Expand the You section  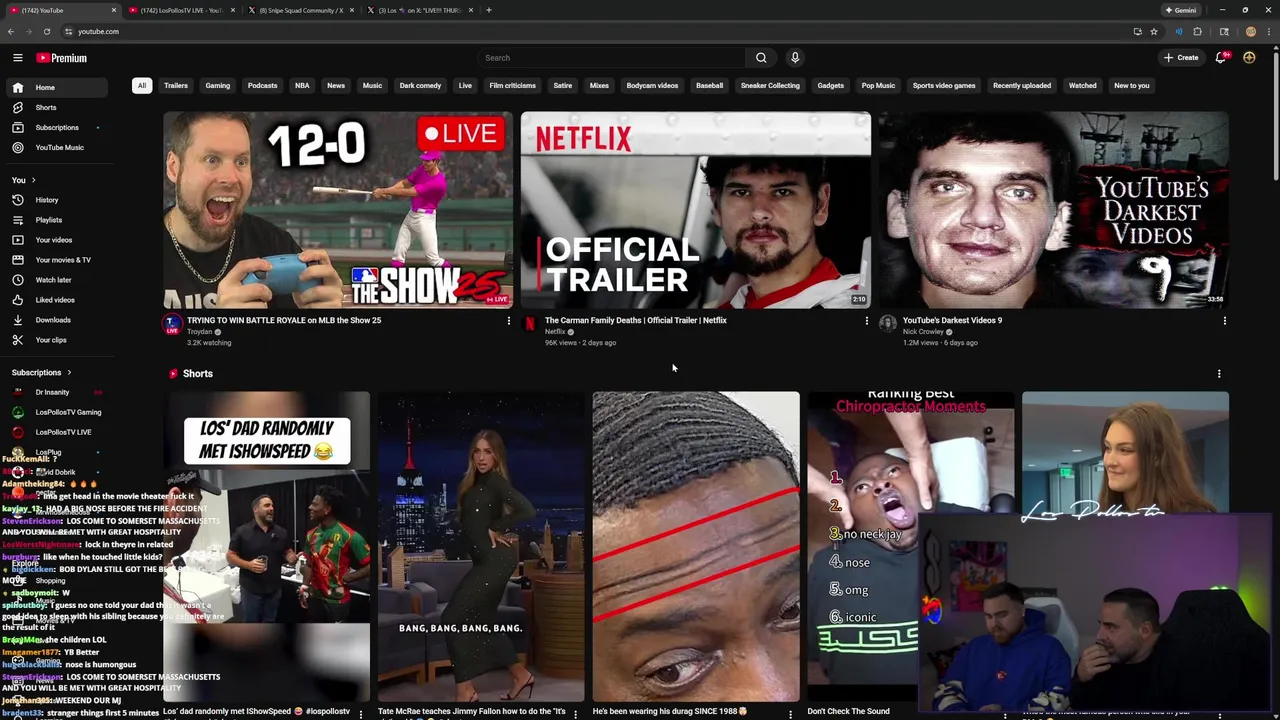[24, 180]
